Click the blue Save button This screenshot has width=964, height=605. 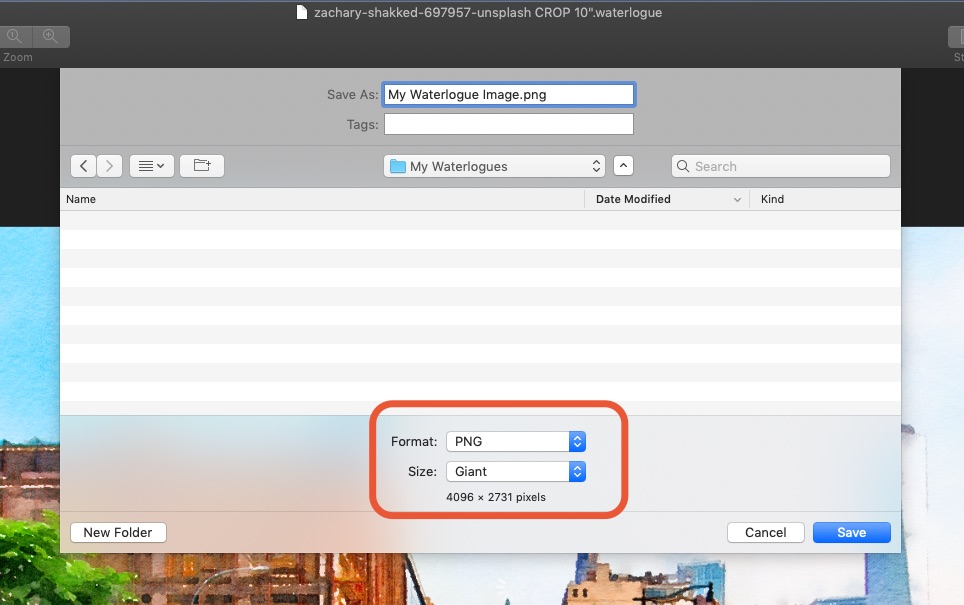pos(851,533)
